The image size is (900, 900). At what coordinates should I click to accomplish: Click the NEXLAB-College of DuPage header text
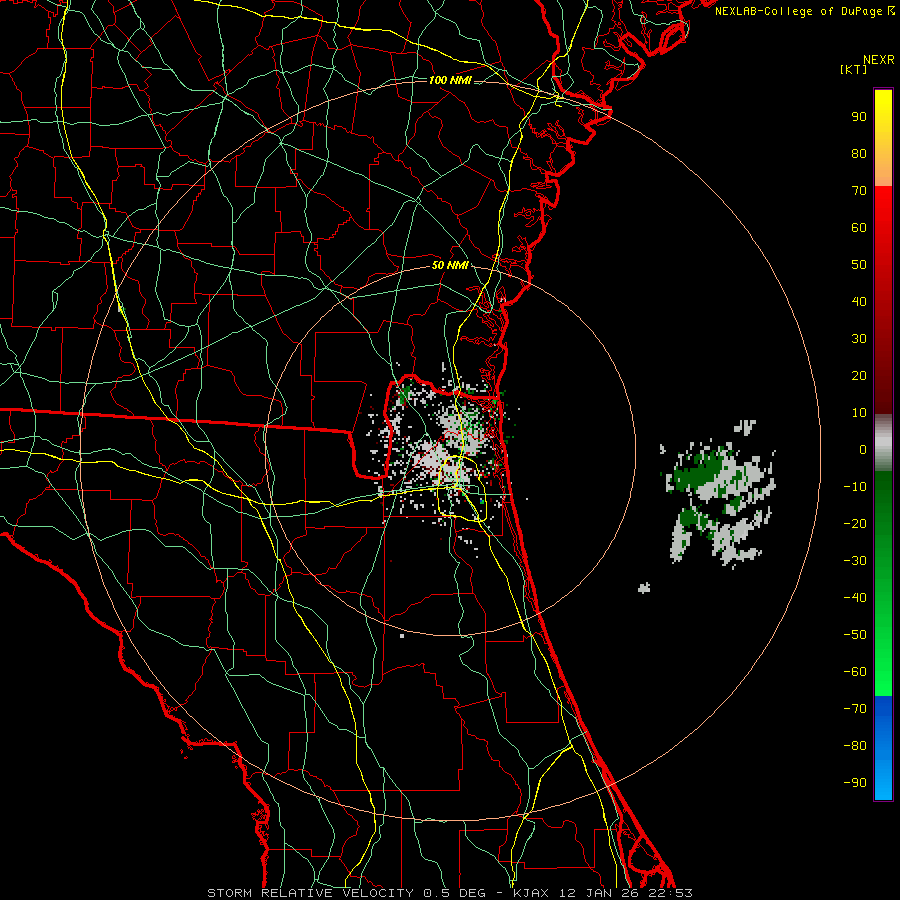click(x=804, y=11)
